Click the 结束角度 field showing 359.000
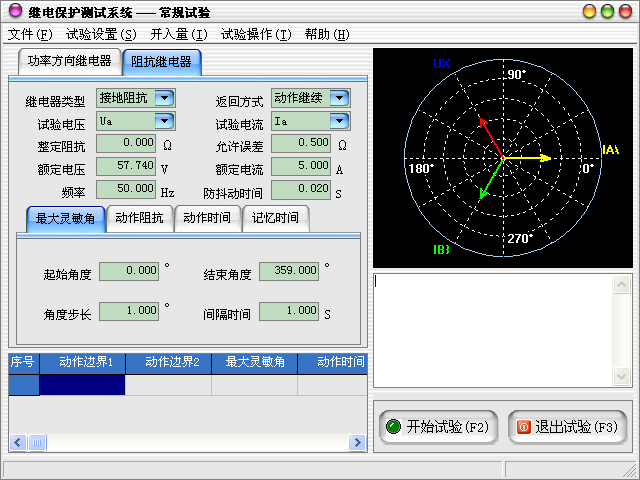640x480 pixels. pyautogui.click(x=289, y=271)
